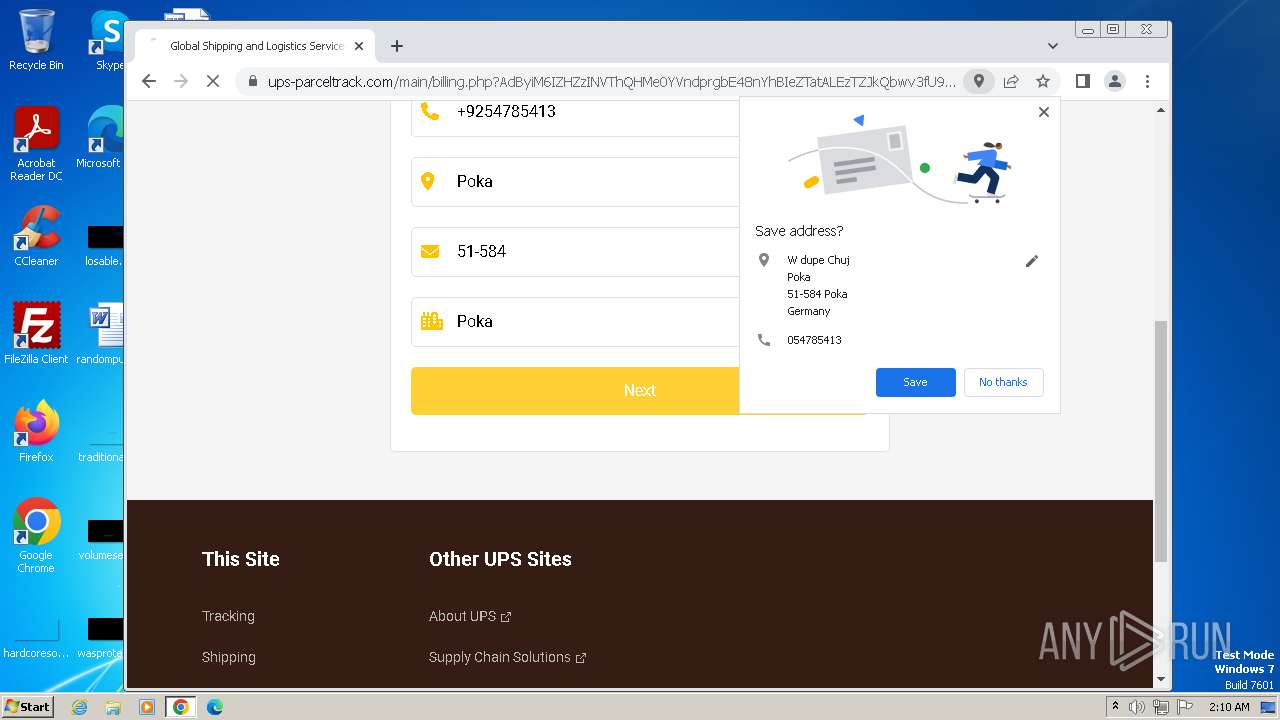Open a new browser tab
This screenshot has height=720, width=1280.
[397, 46]
